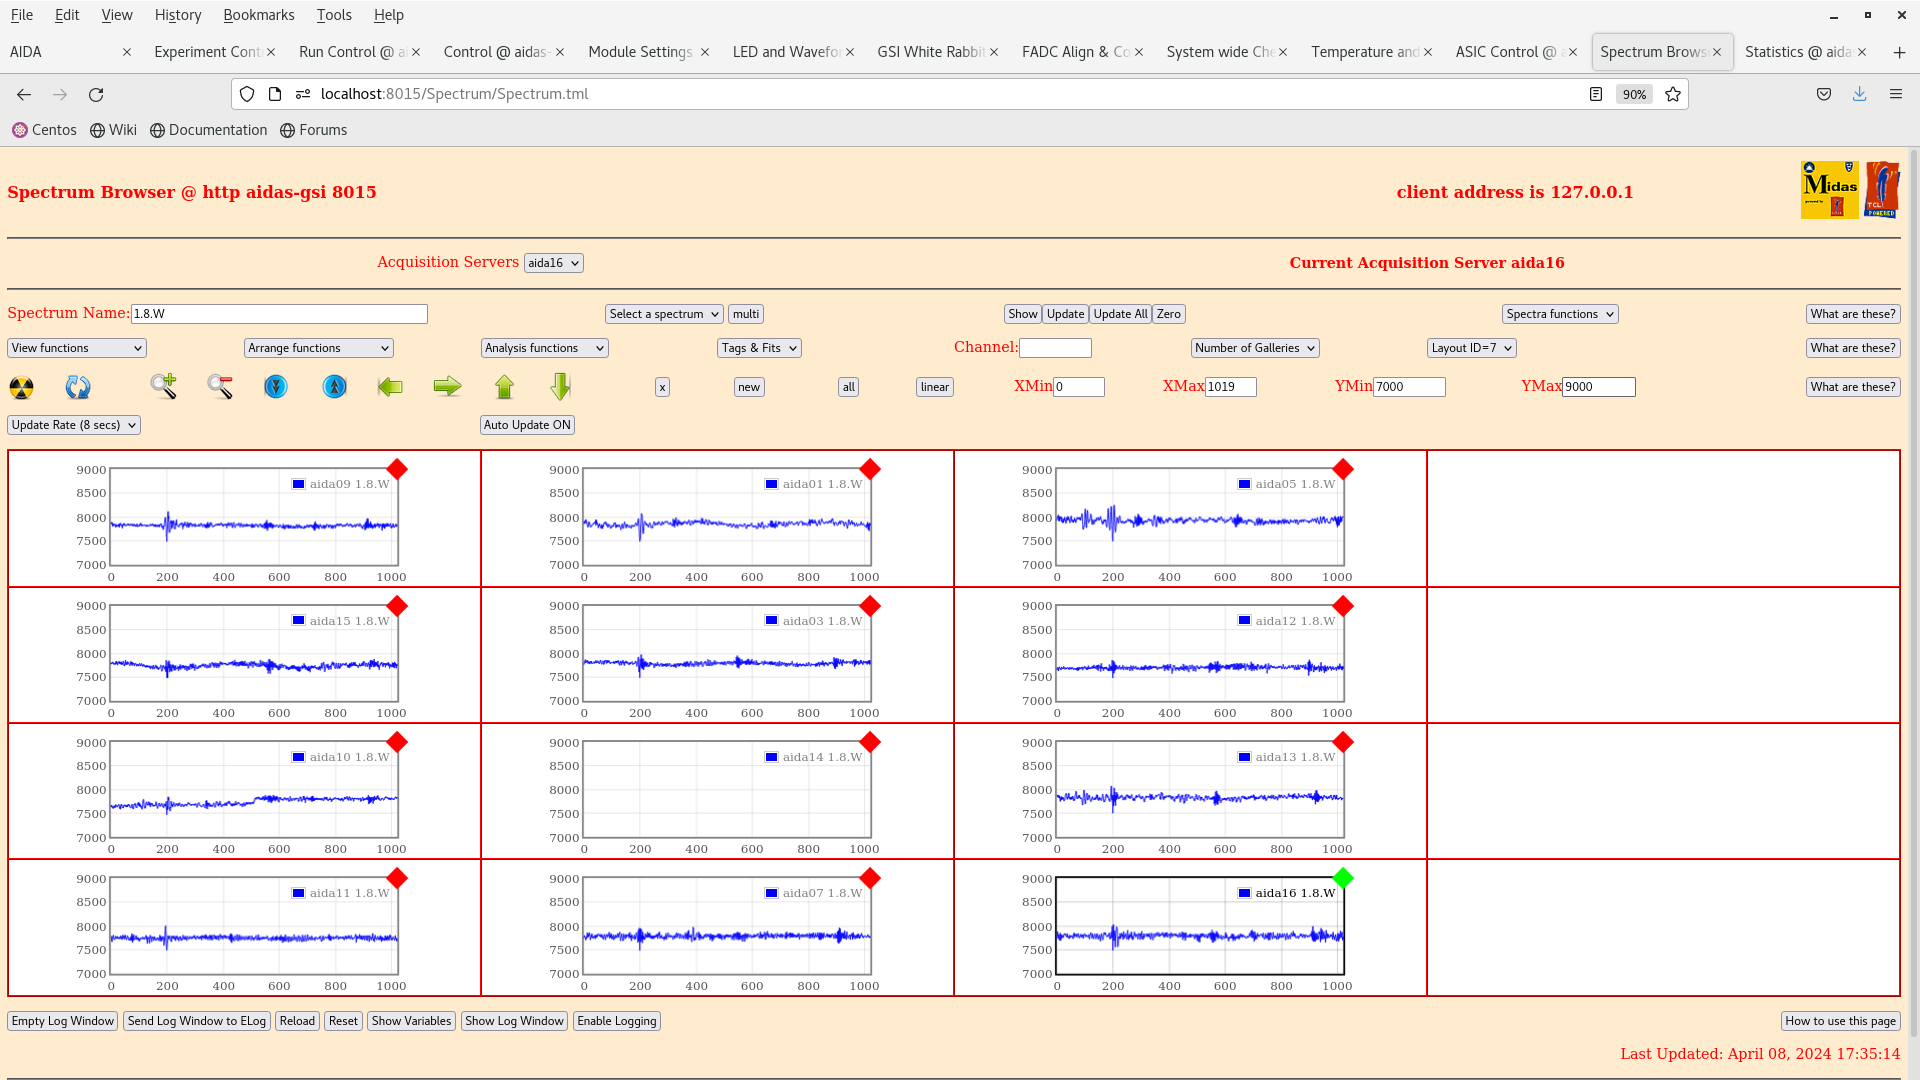The image size is (1920, 1080).
Task: Click the Show Log Window button
Action: (514, 1021)
